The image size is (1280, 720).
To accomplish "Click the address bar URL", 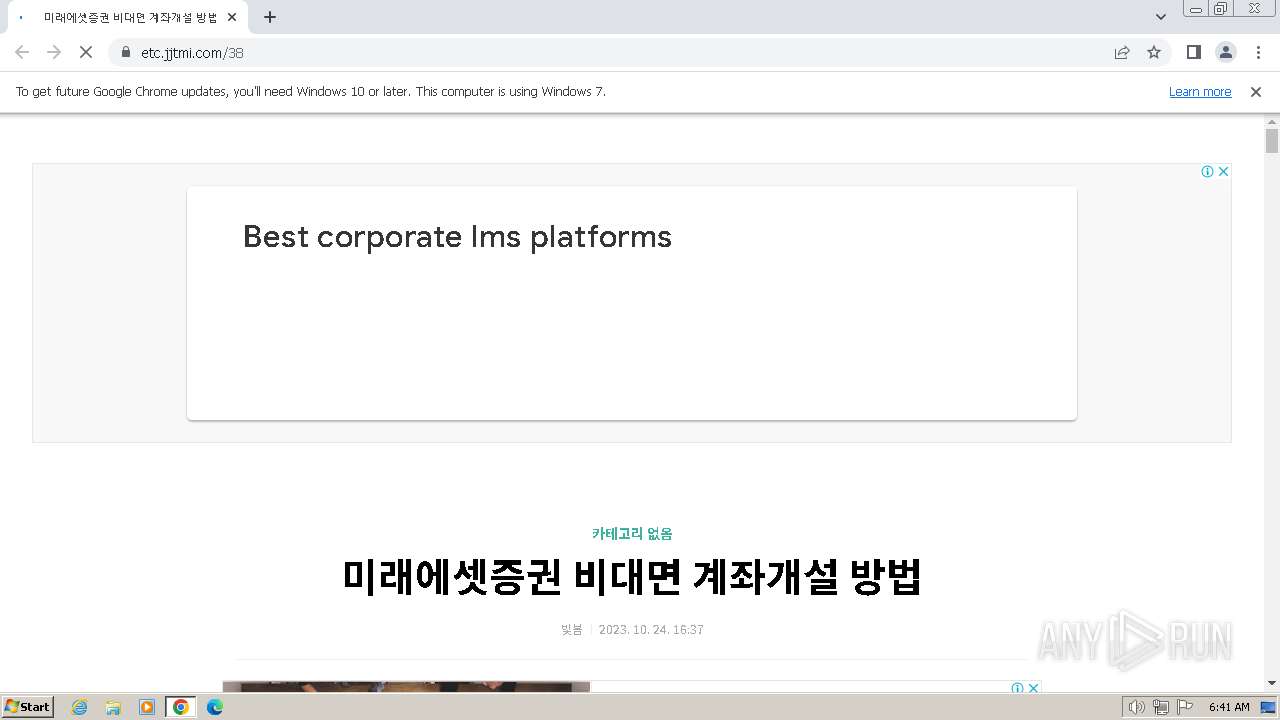I will pyautogui.click(x=192, y=53).
